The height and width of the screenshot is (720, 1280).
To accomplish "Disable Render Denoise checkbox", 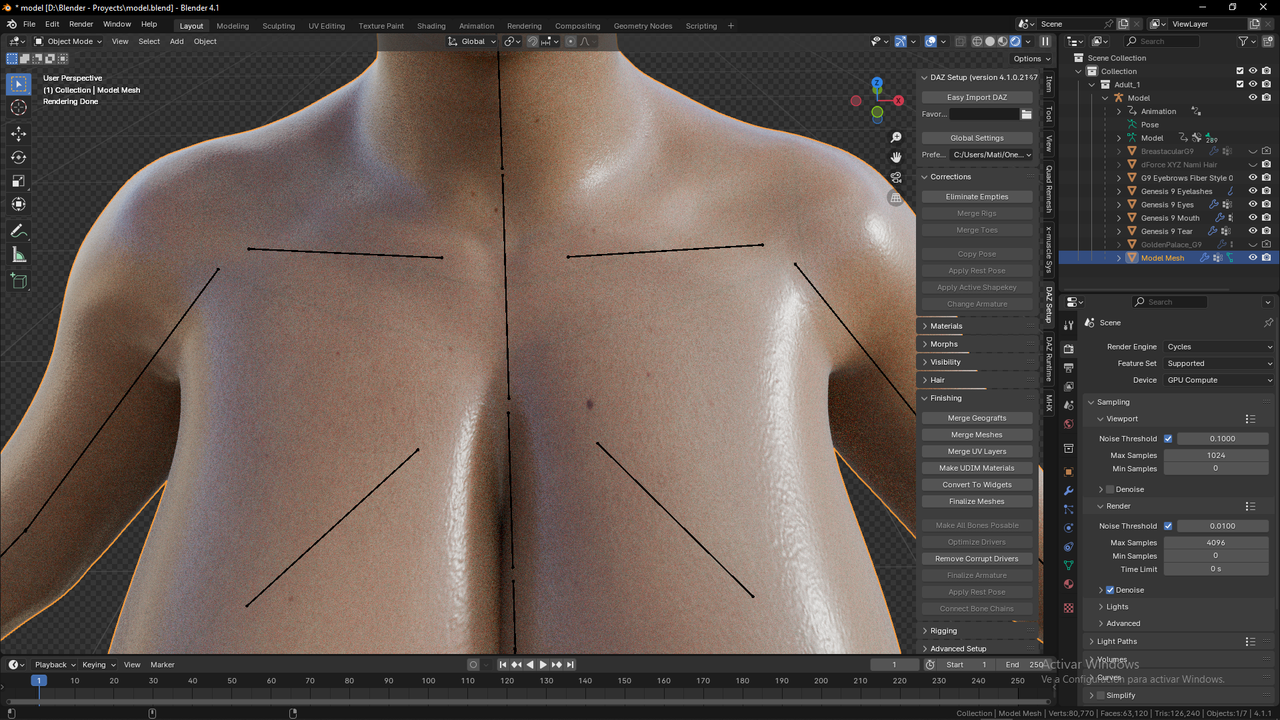I will click(1109, 590).
